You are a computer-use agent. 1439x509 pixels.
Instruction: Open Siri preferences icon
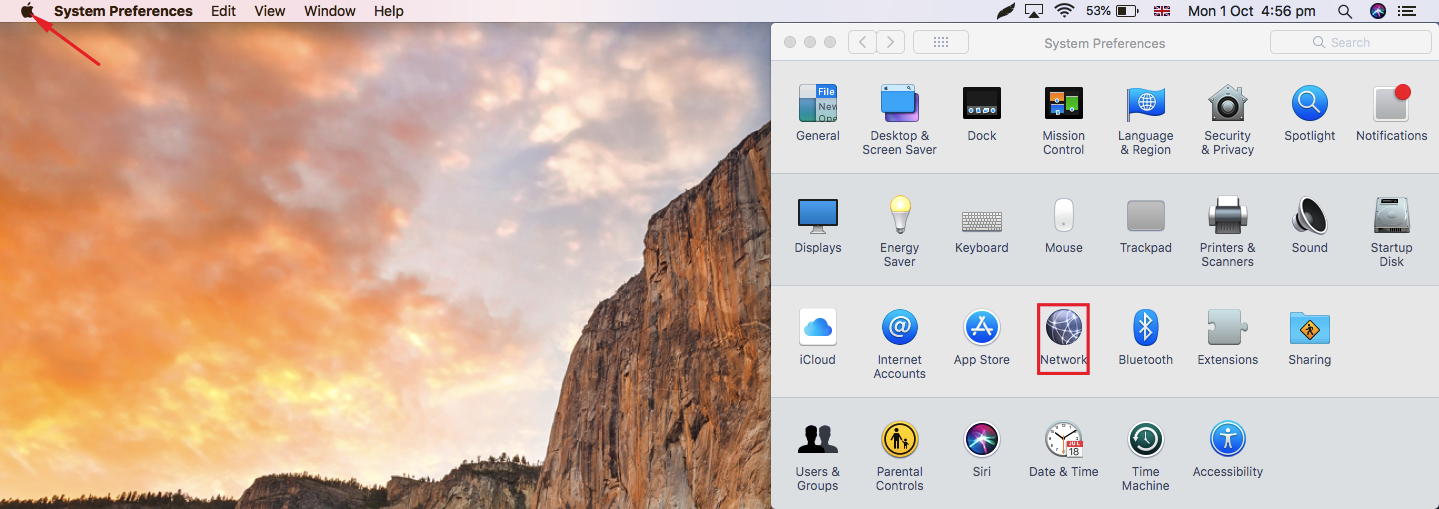(981, 440)
